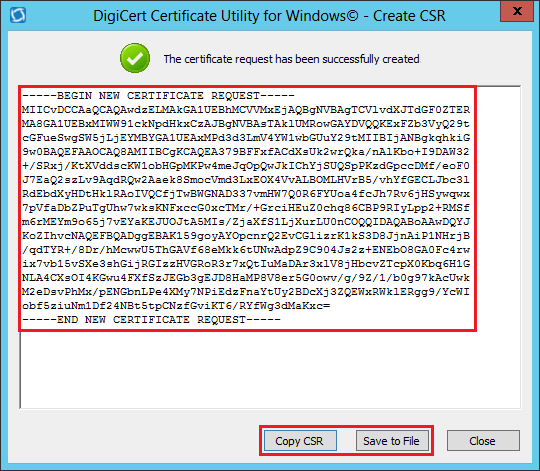This screenshot has width=540, height=471.
Task: Click the CSR line starting with KoZIhvcNAQEFBQAD
Action: pos(246,236)
